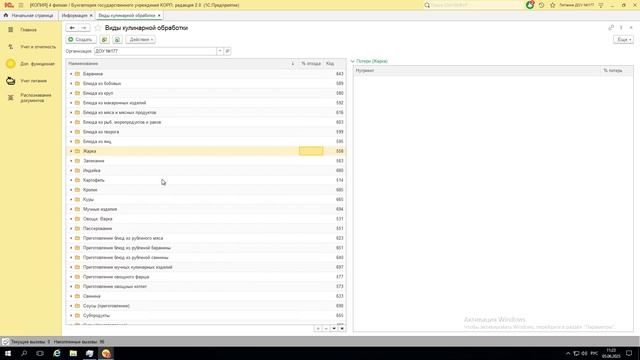The height and width of the screenshot is (360, 640).
Task: Click Учет и отчетность sidebar icon
Action: (11, 47)
